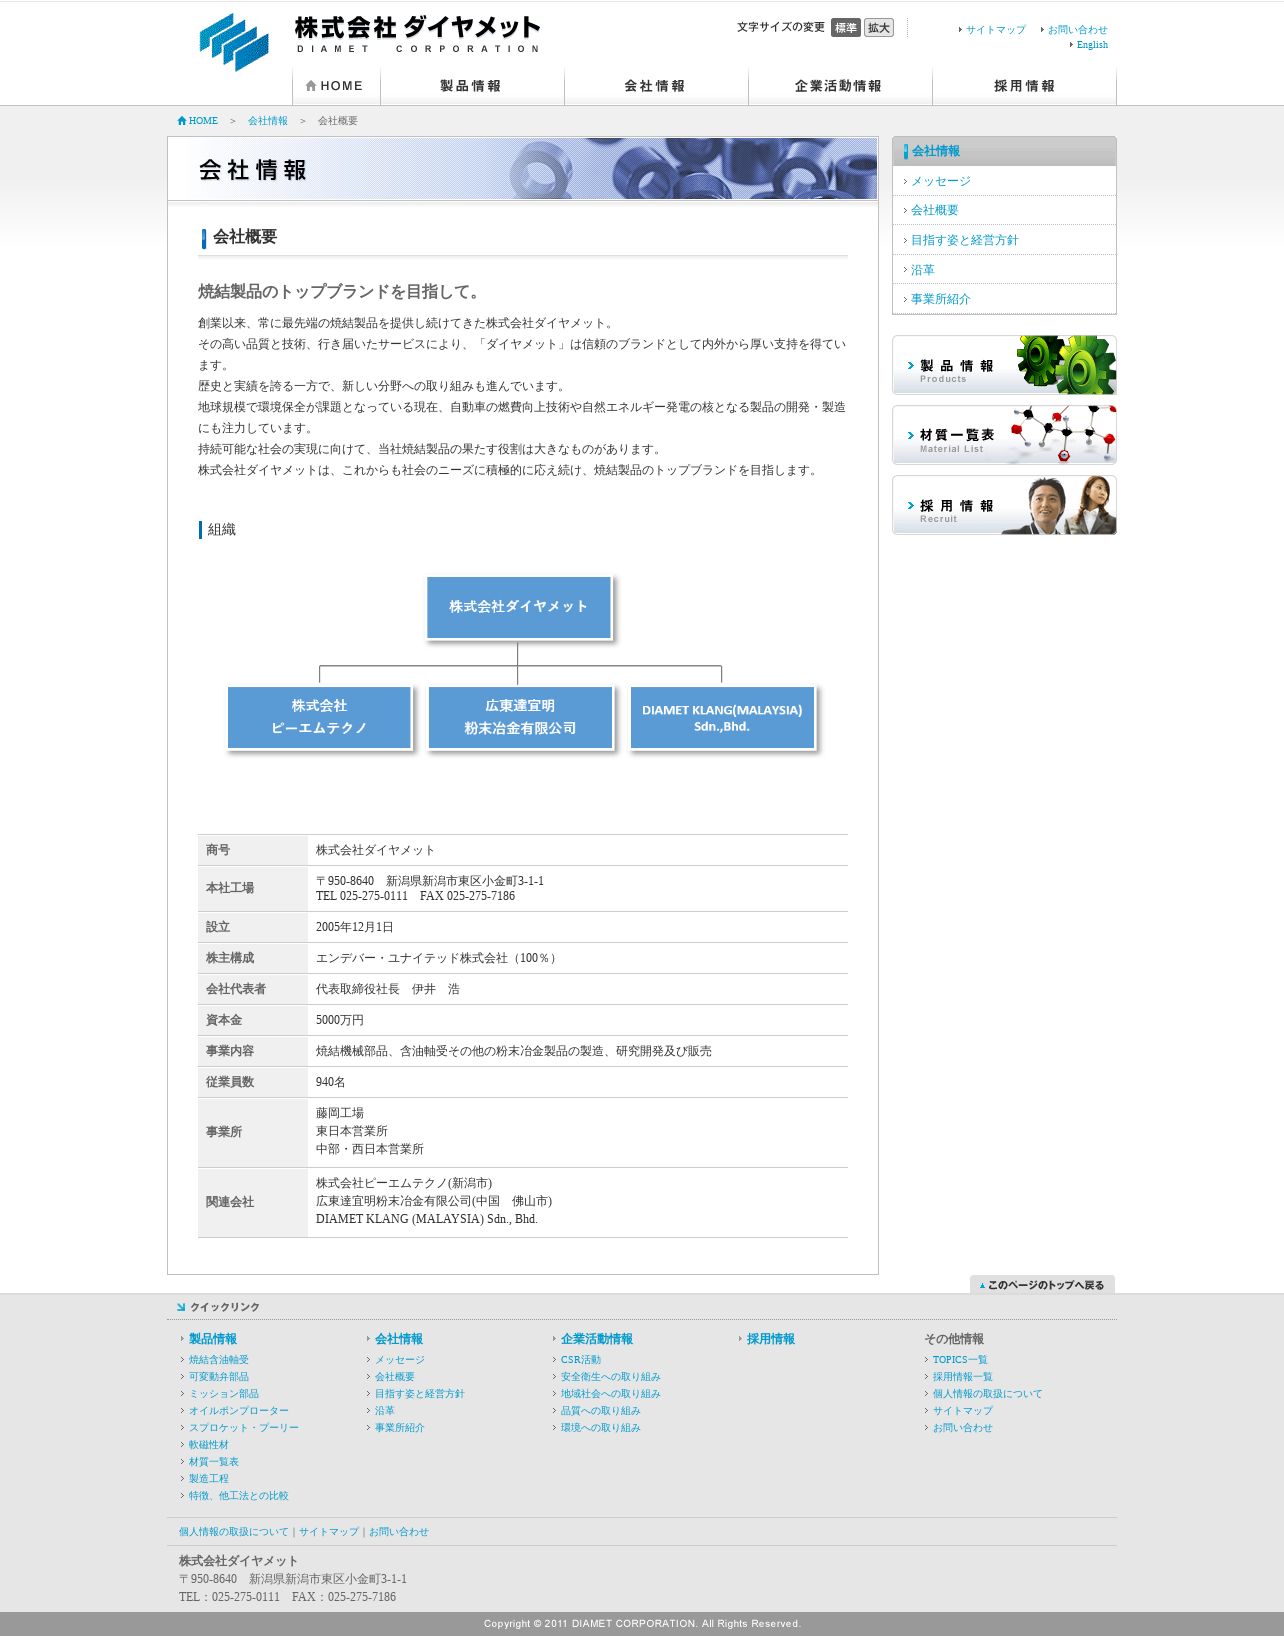
Task: Open 製品情報 in the navigation bar
Action: click(472, 86)
